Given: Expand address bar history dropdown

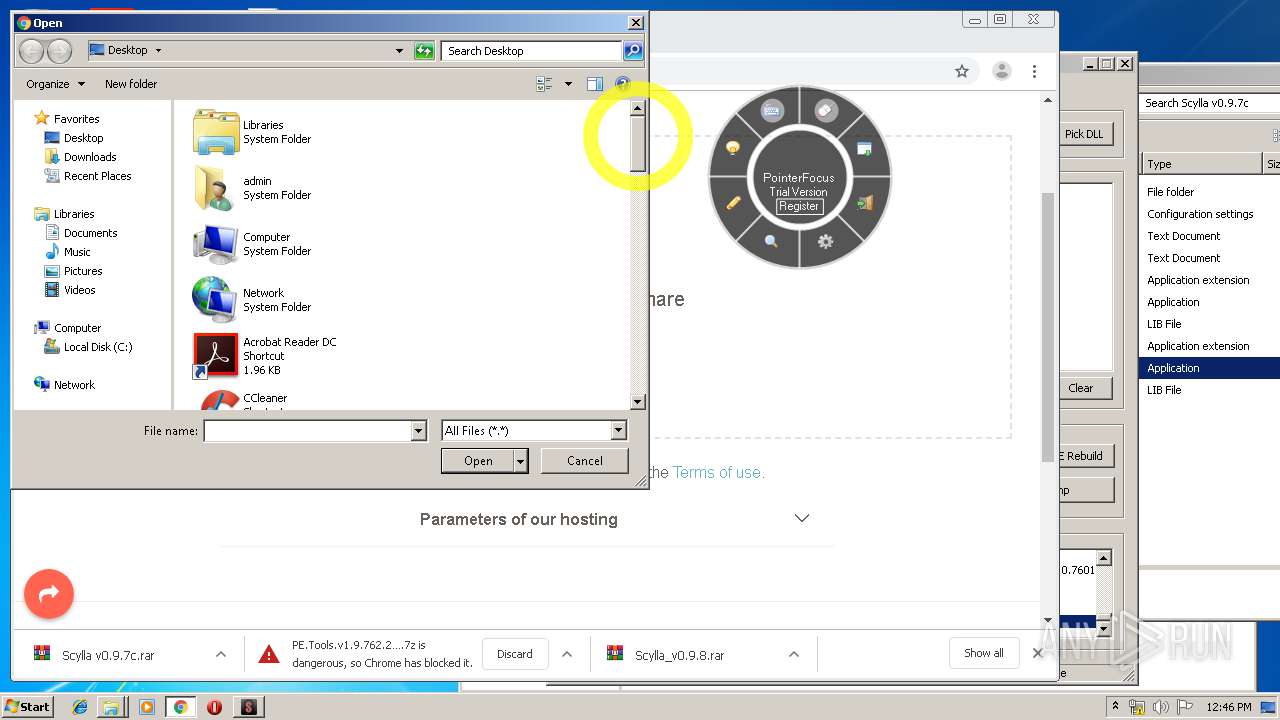Looking at the screenshot, I should click(399, 51).
